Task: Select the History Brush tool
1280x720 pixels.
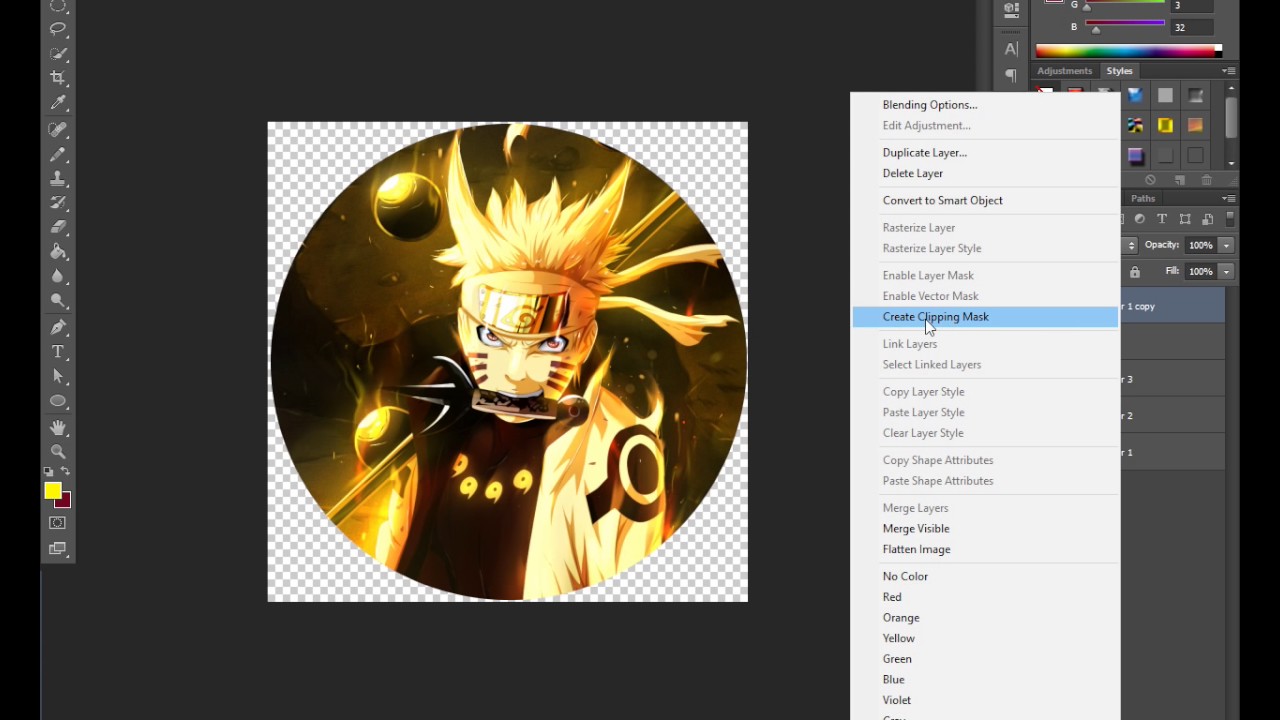Action: (58, 203)
